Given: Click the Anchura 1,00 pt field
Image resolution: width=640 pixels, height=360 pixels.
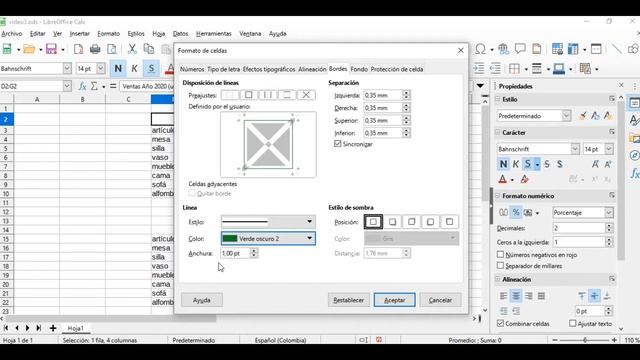Looking at the screenshot, I should point(236,253).
